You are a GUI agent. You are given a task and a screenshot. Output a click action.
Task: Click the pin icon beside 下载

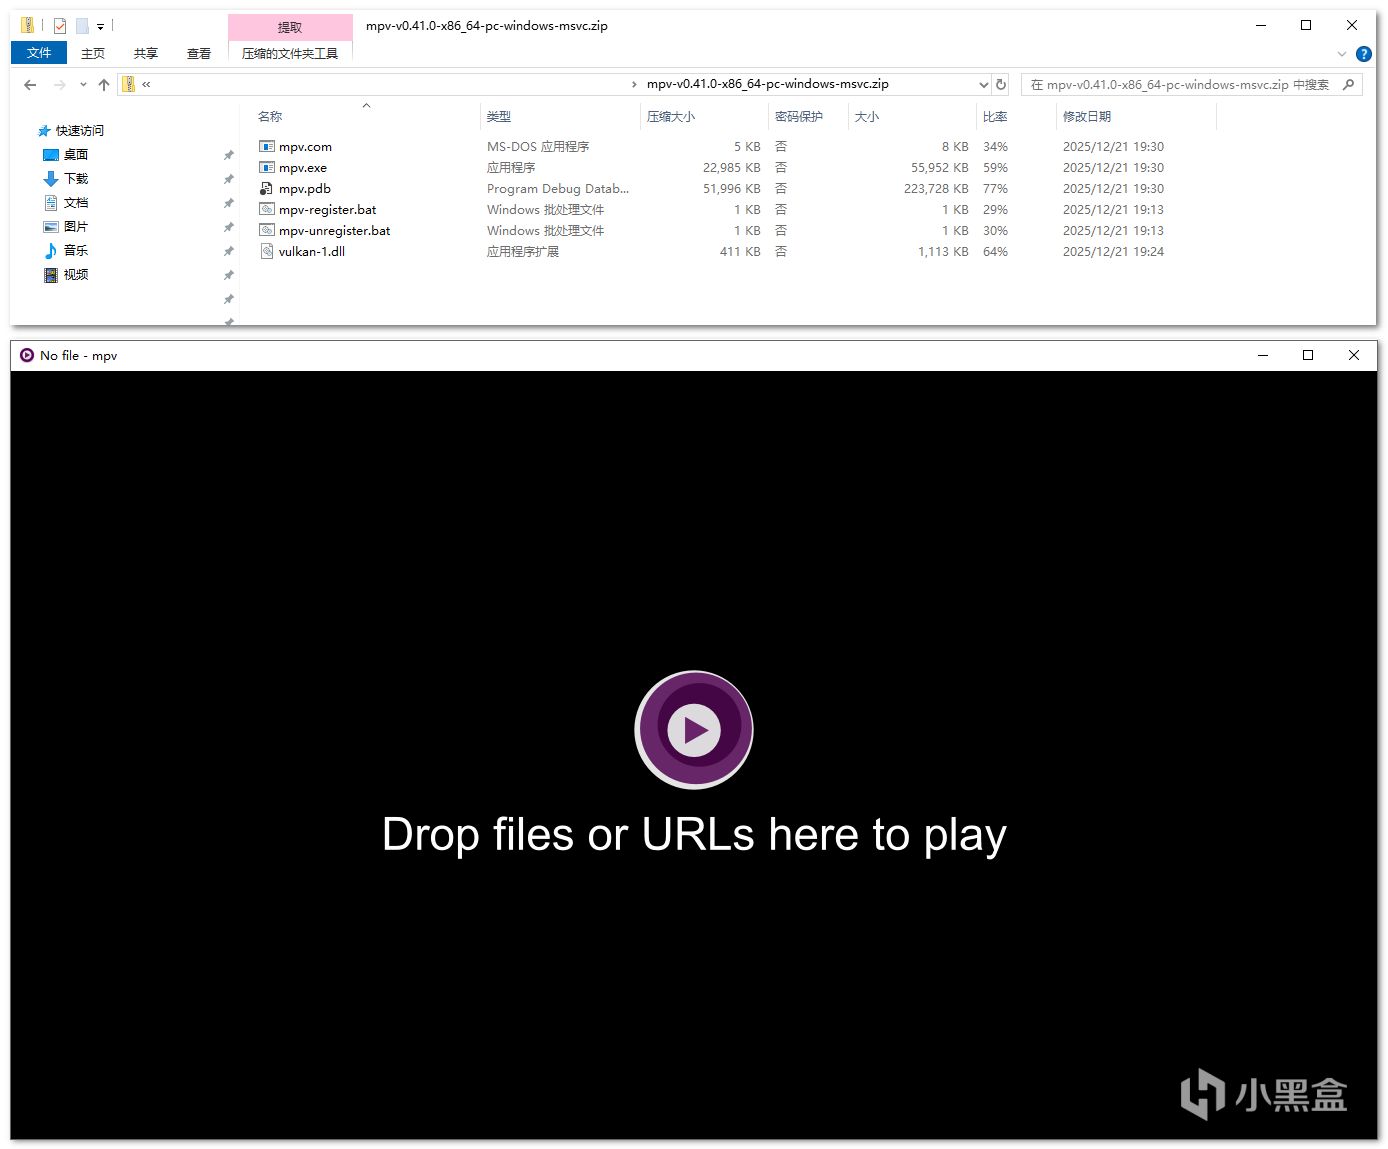pyautogui.click(x=228, y=179)
